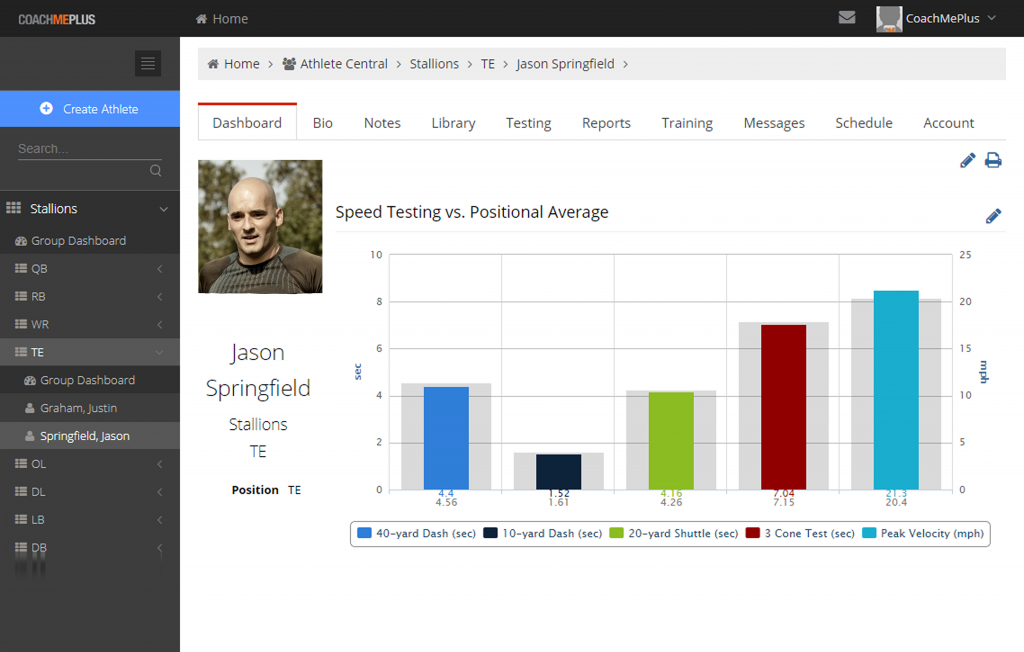Toggle Peak Velocity series in chart legend
The width and height of the screenshot is (1024, 652).
[x=924, y=534]
